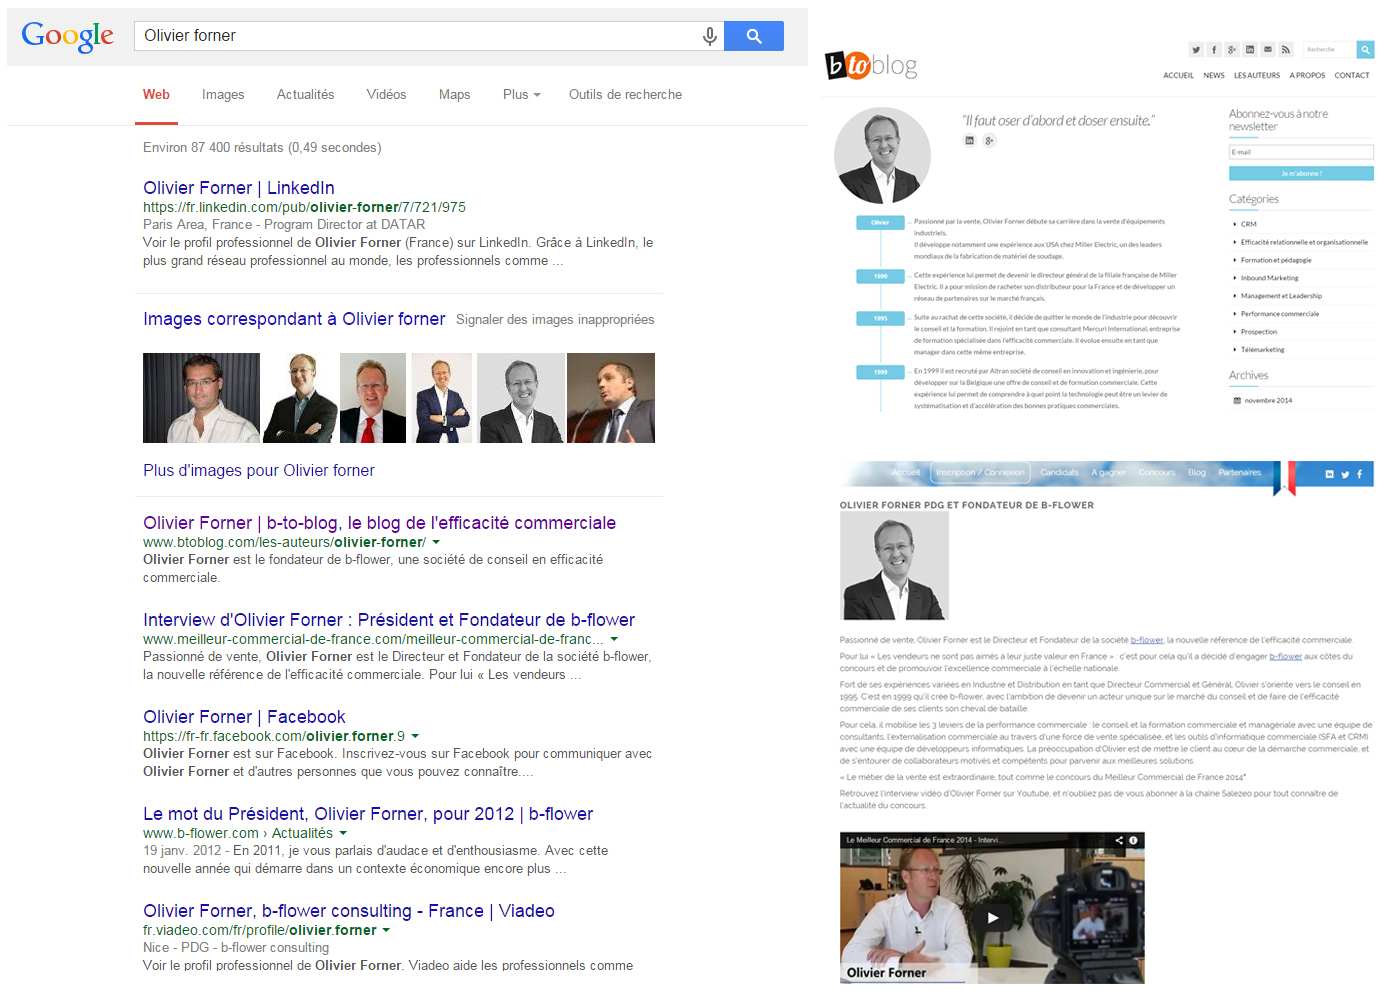The image size is (1393, 1002).
Task: Click the b-to-blog RSS feed icon
Action: 1286,49
